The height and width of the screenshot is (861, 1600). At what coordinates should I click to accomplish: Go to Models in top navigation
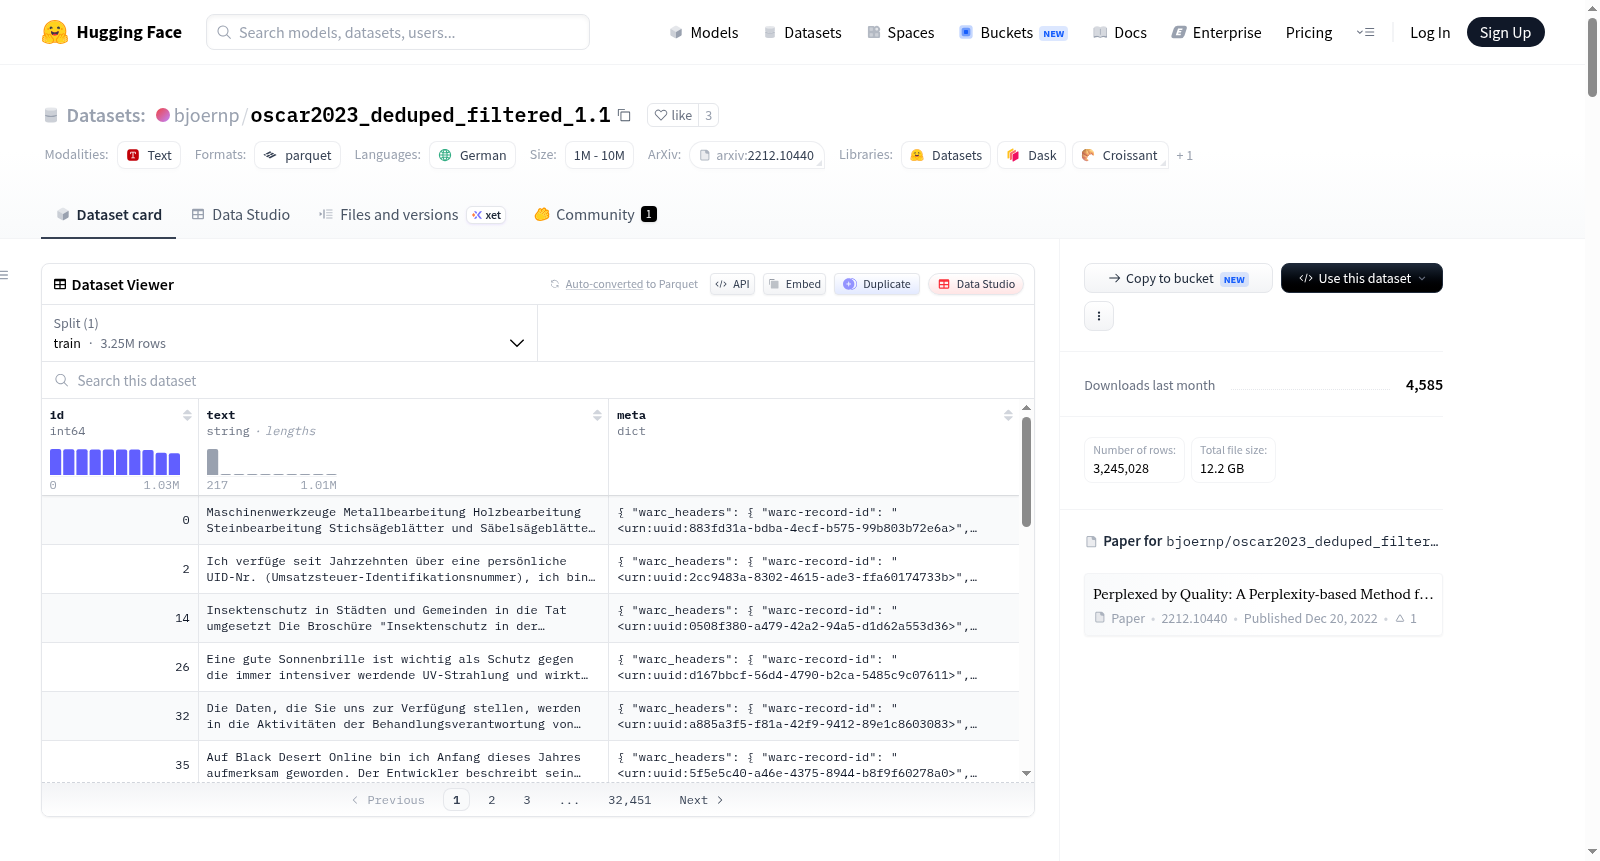(x=704, y=32)
